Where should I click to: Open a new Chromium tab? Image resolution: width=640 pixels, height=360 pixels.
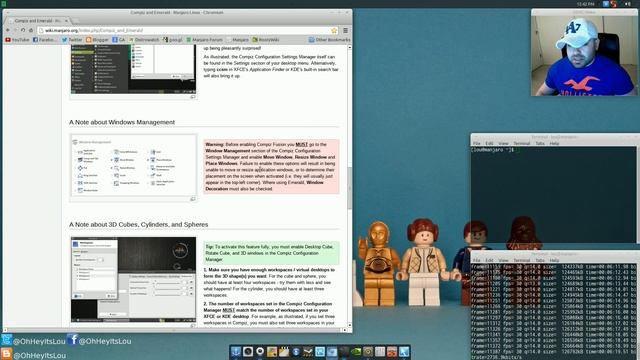[x=77, y=20]
